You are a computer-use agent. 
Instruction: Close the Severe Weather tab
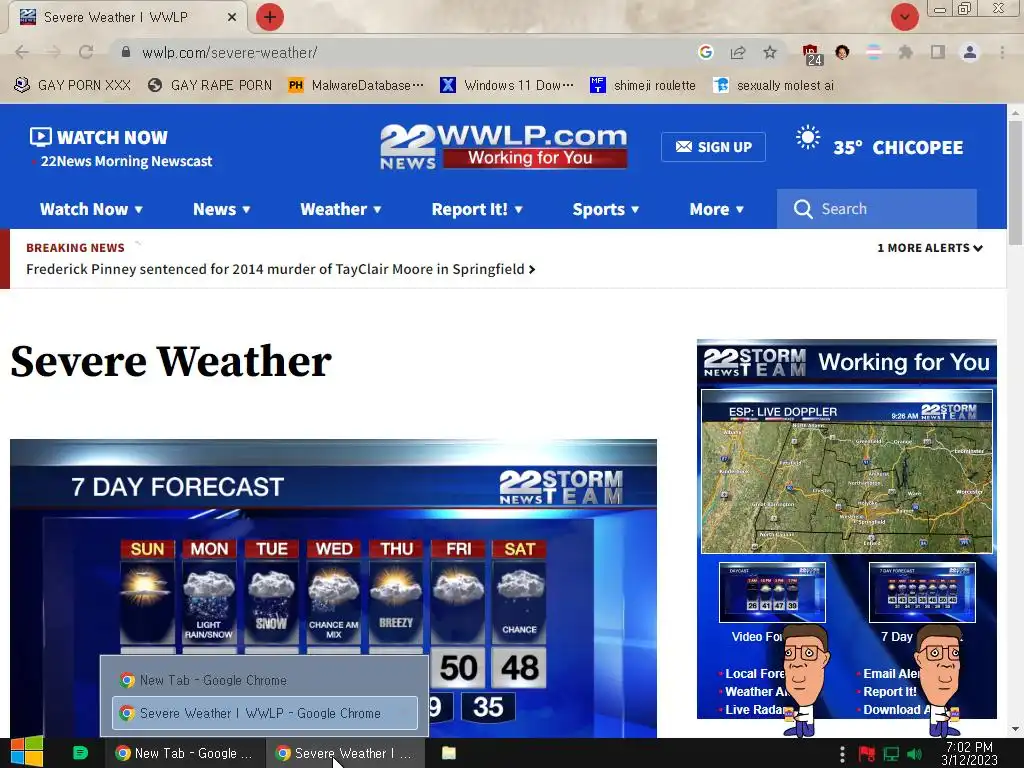pyautogui.click(x=231, y=18)
